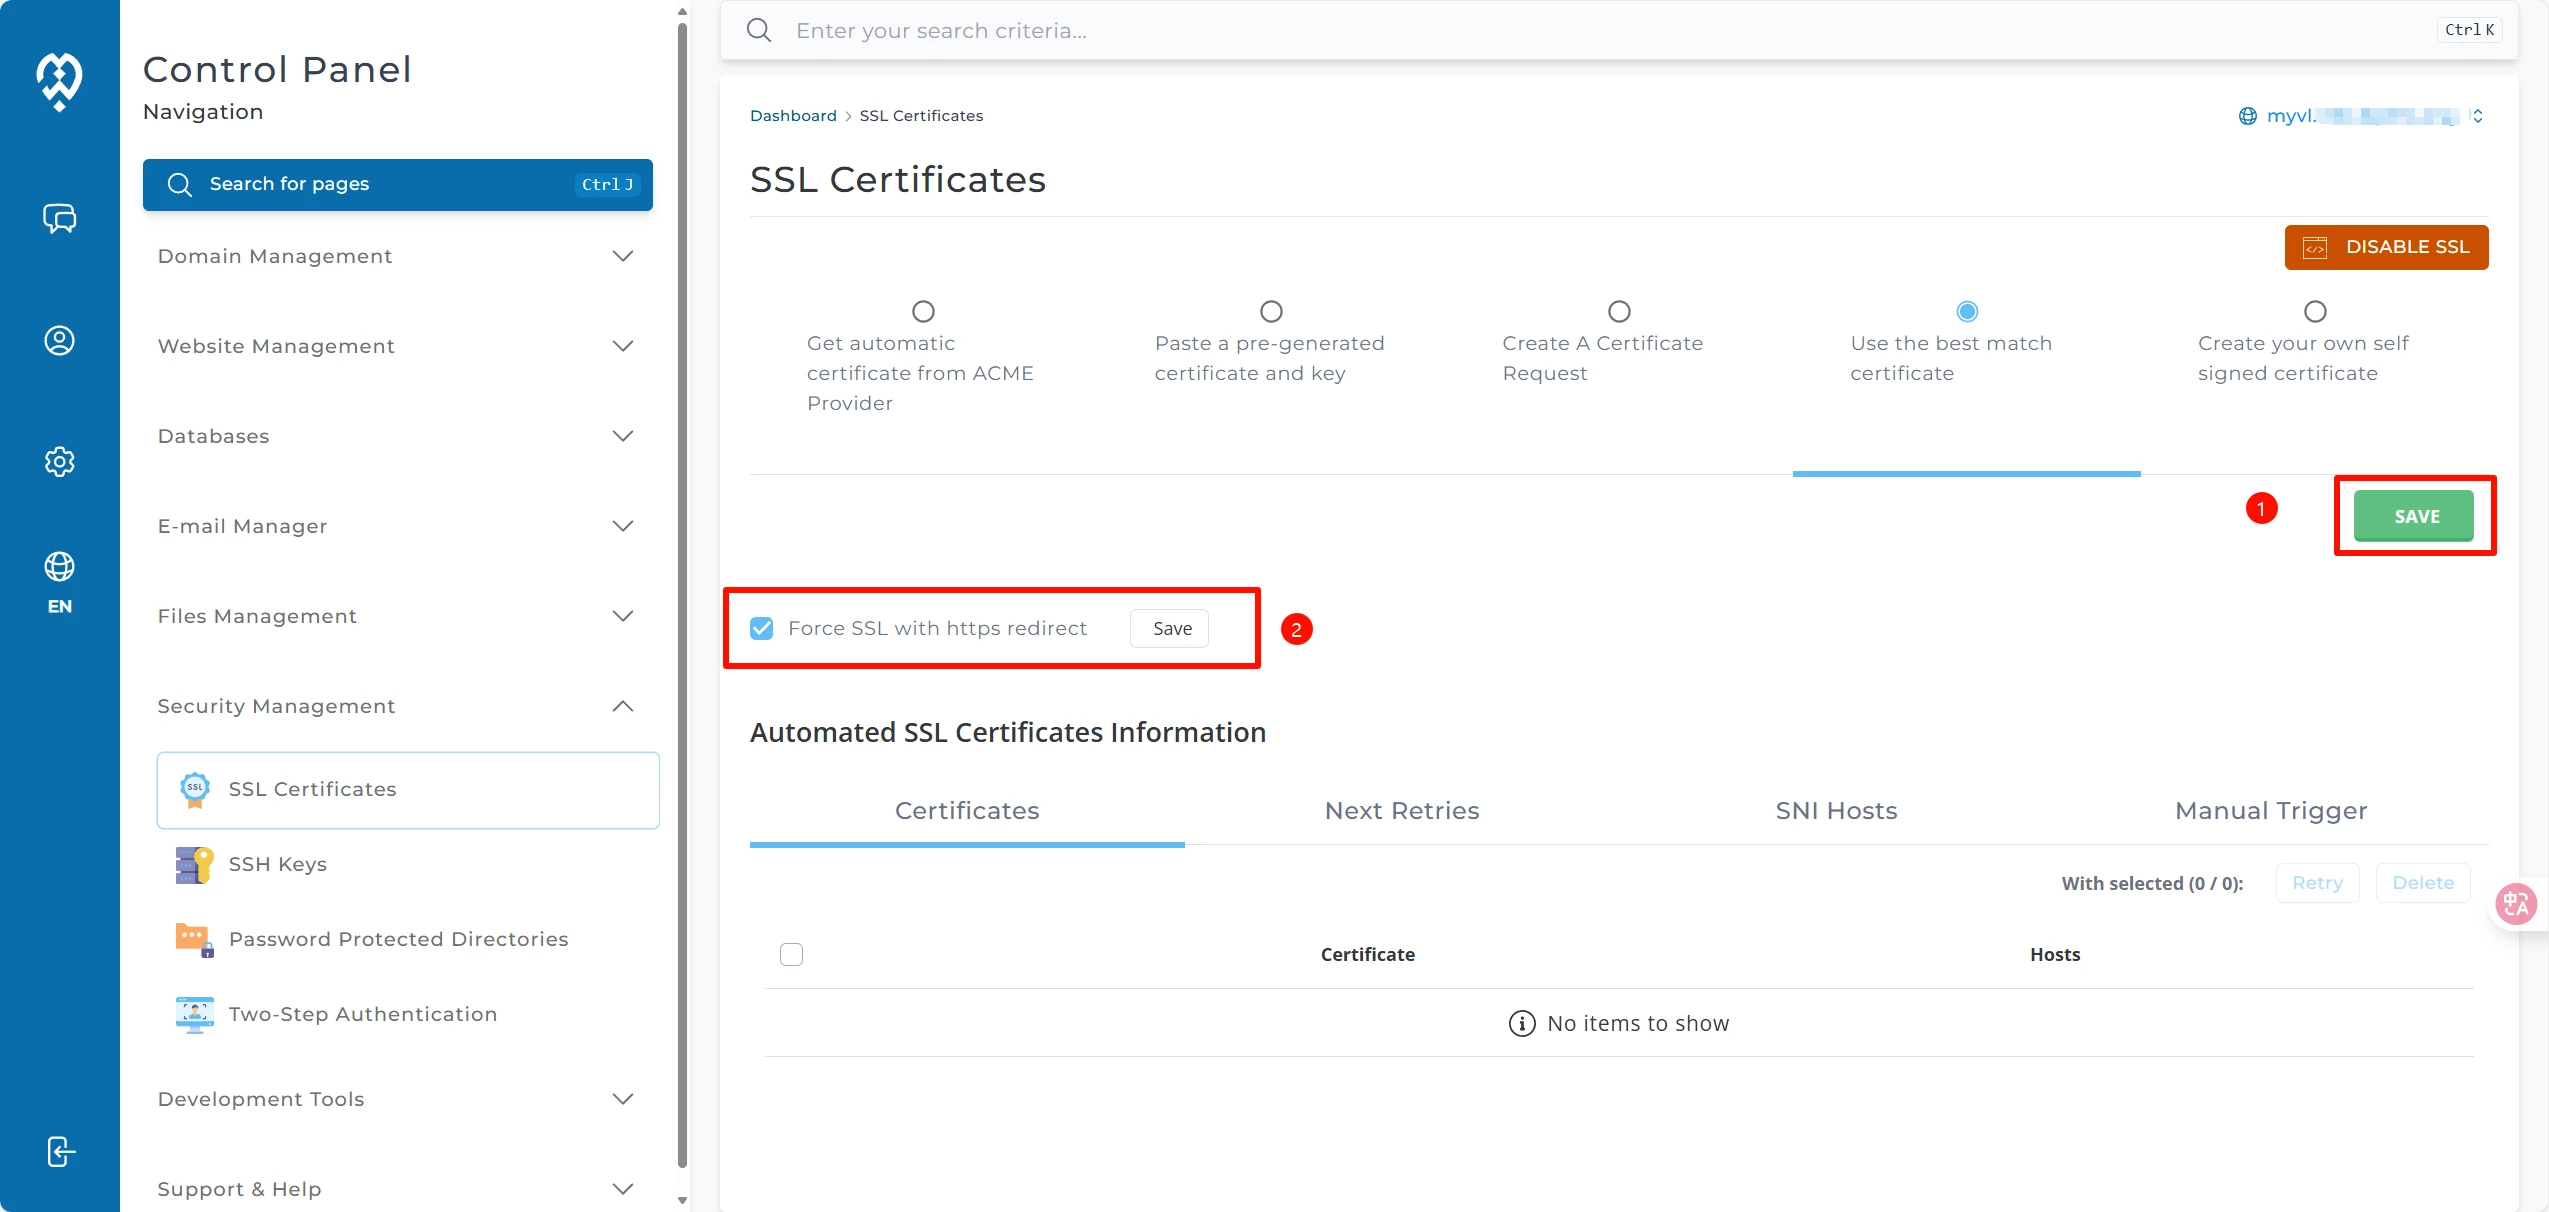The height and width of the screenshot is (1212, 2549).
Task: Click the pink translate floating icon
Action: coord(2515,904)
